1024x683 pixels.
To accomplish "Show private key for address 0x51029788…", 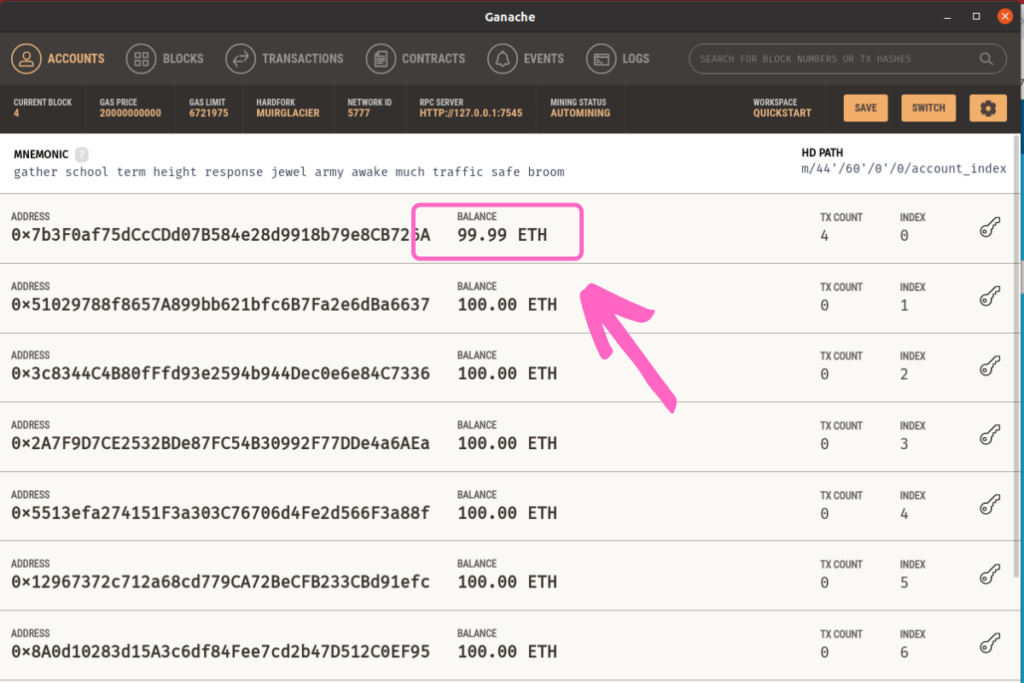I will click(989, 296).
